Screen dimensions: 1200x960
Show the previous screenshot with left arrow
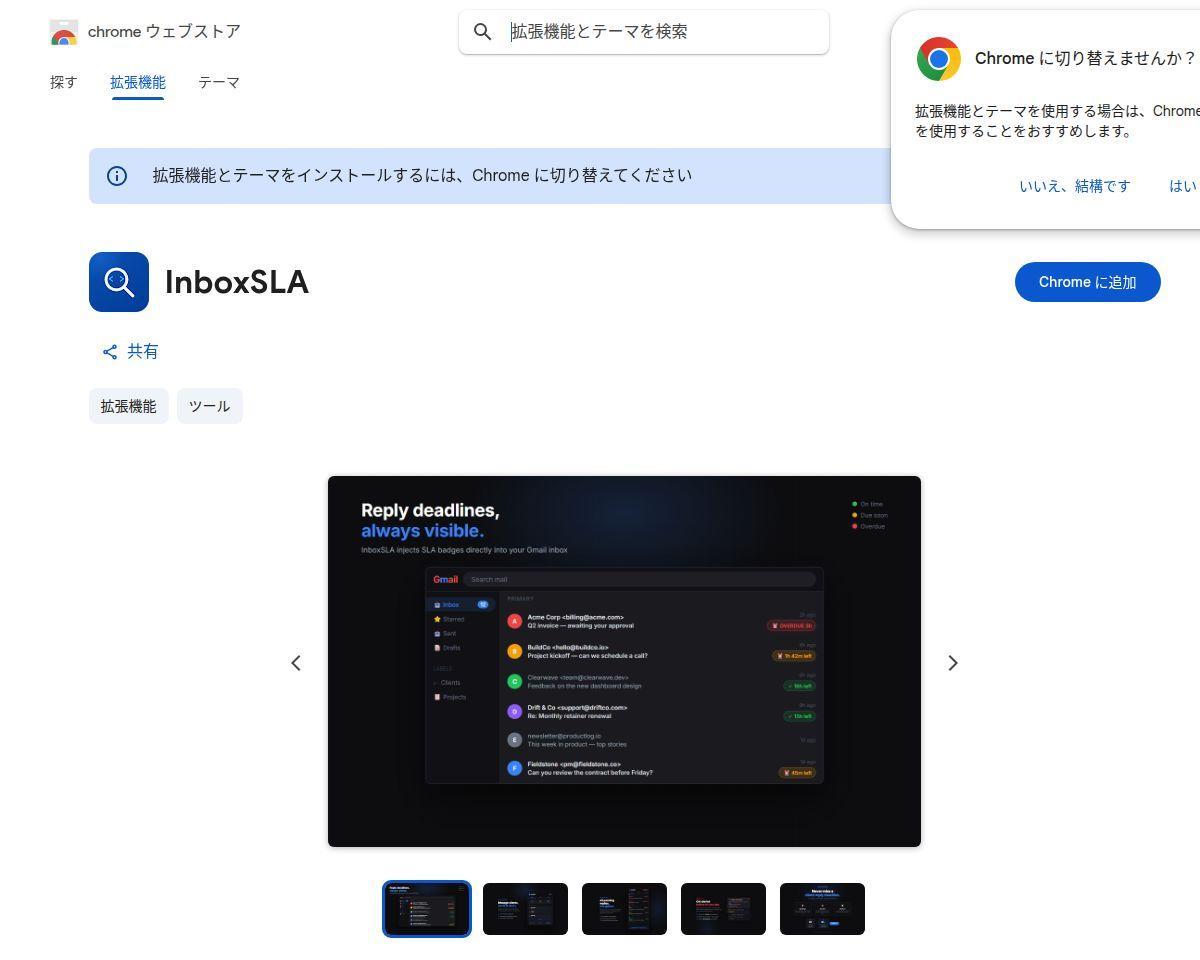tap(296, 663)
